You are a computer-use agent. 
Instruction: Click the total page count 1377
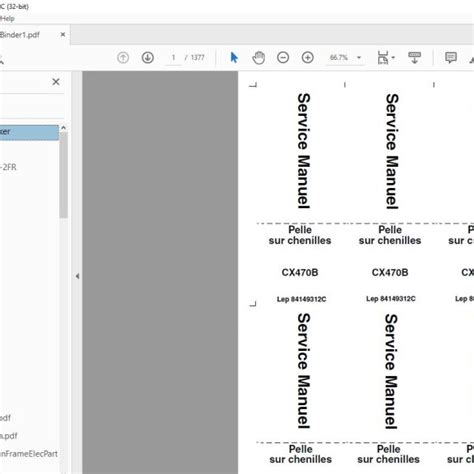197,58
